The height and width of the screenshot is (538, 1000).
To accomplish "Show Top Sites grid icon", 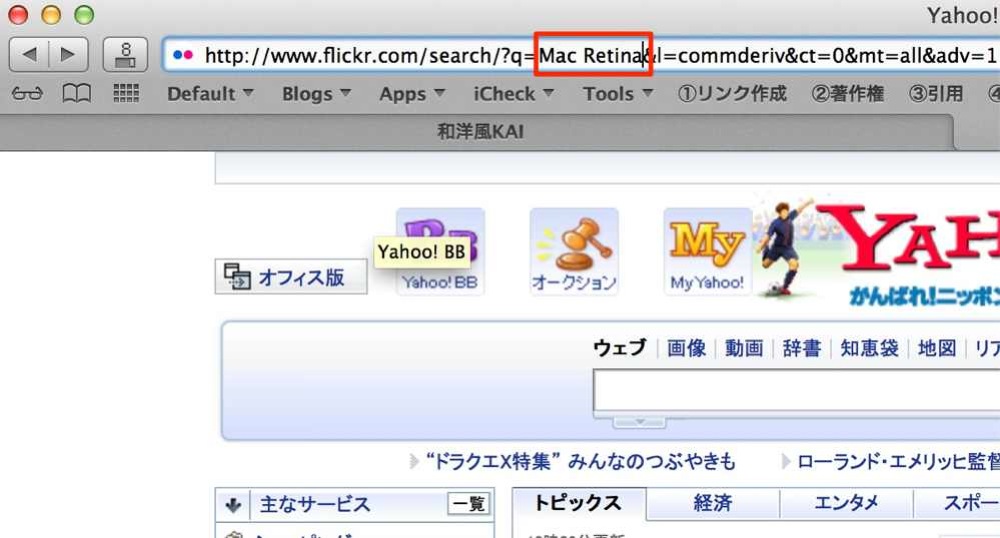I will 126,94.
